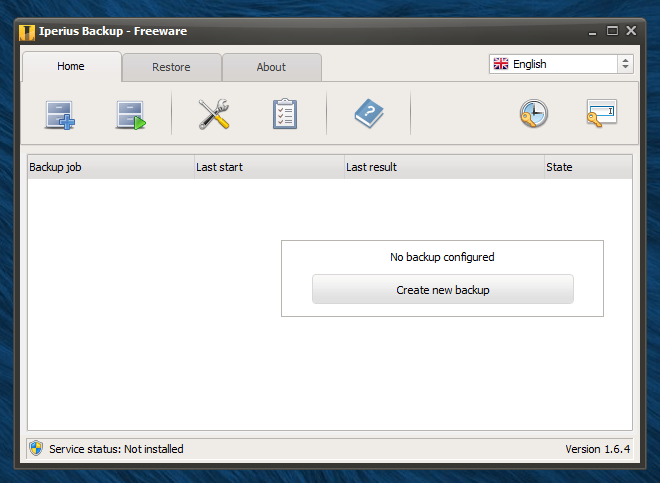The height and width of the screenshot is (483, 660).
Task: Minimize the Iperius Backup window
Action: (592, 32)
